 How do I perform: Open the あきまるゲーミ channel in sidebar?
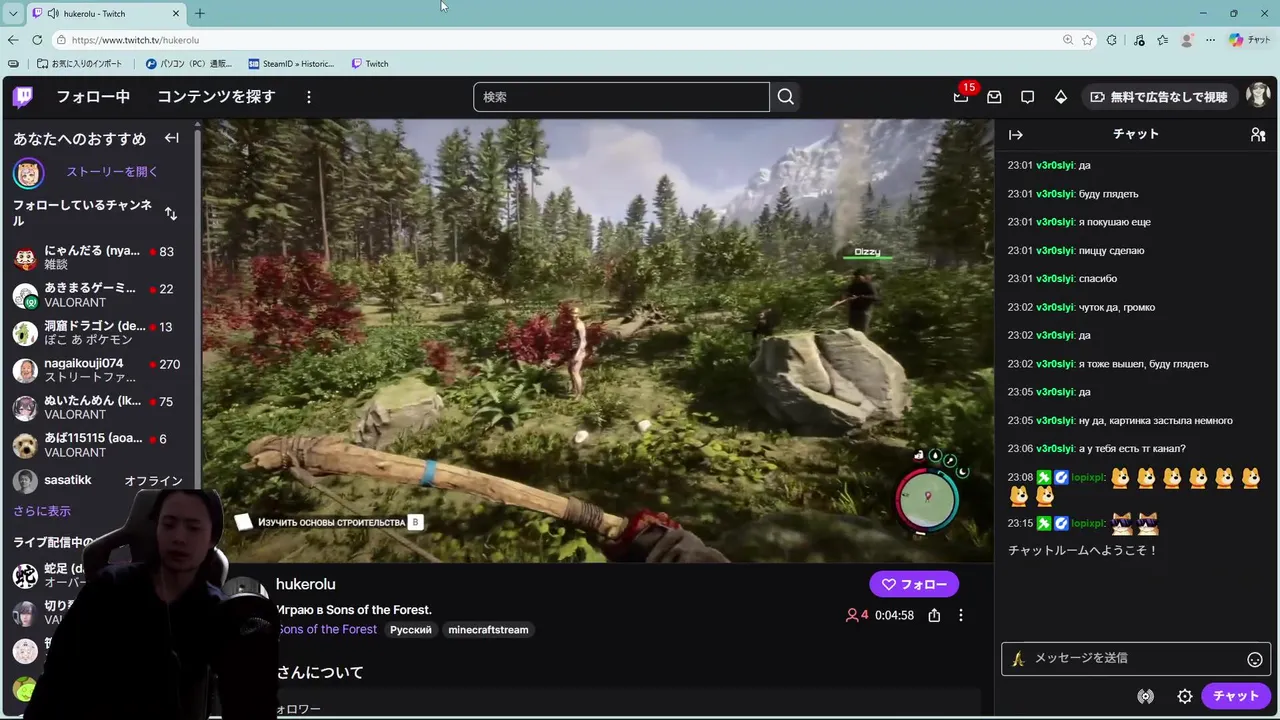[100, 295]
